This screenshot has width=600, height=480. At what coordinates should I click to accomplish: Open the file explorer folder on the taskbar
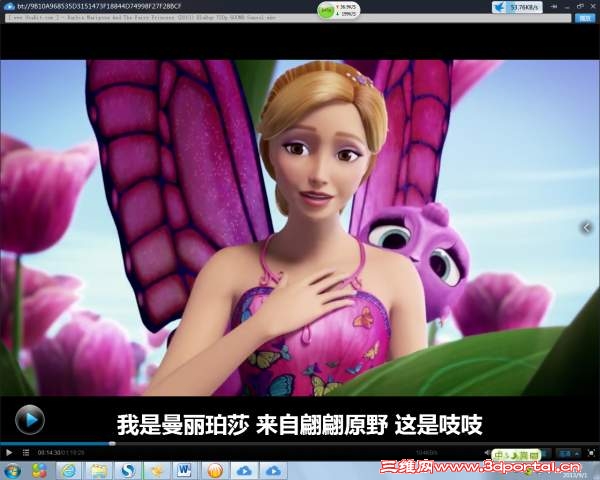[x=98, y=470]
